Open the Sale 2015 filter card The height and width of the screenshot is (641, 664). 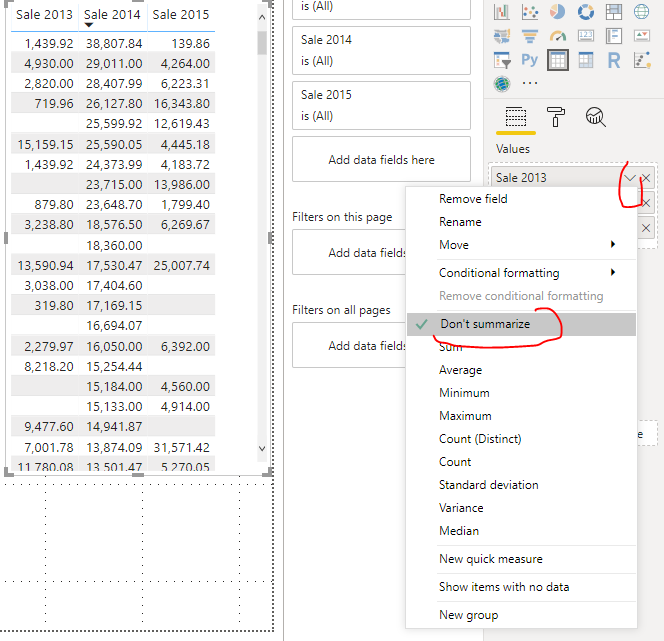tap(381, 105)
